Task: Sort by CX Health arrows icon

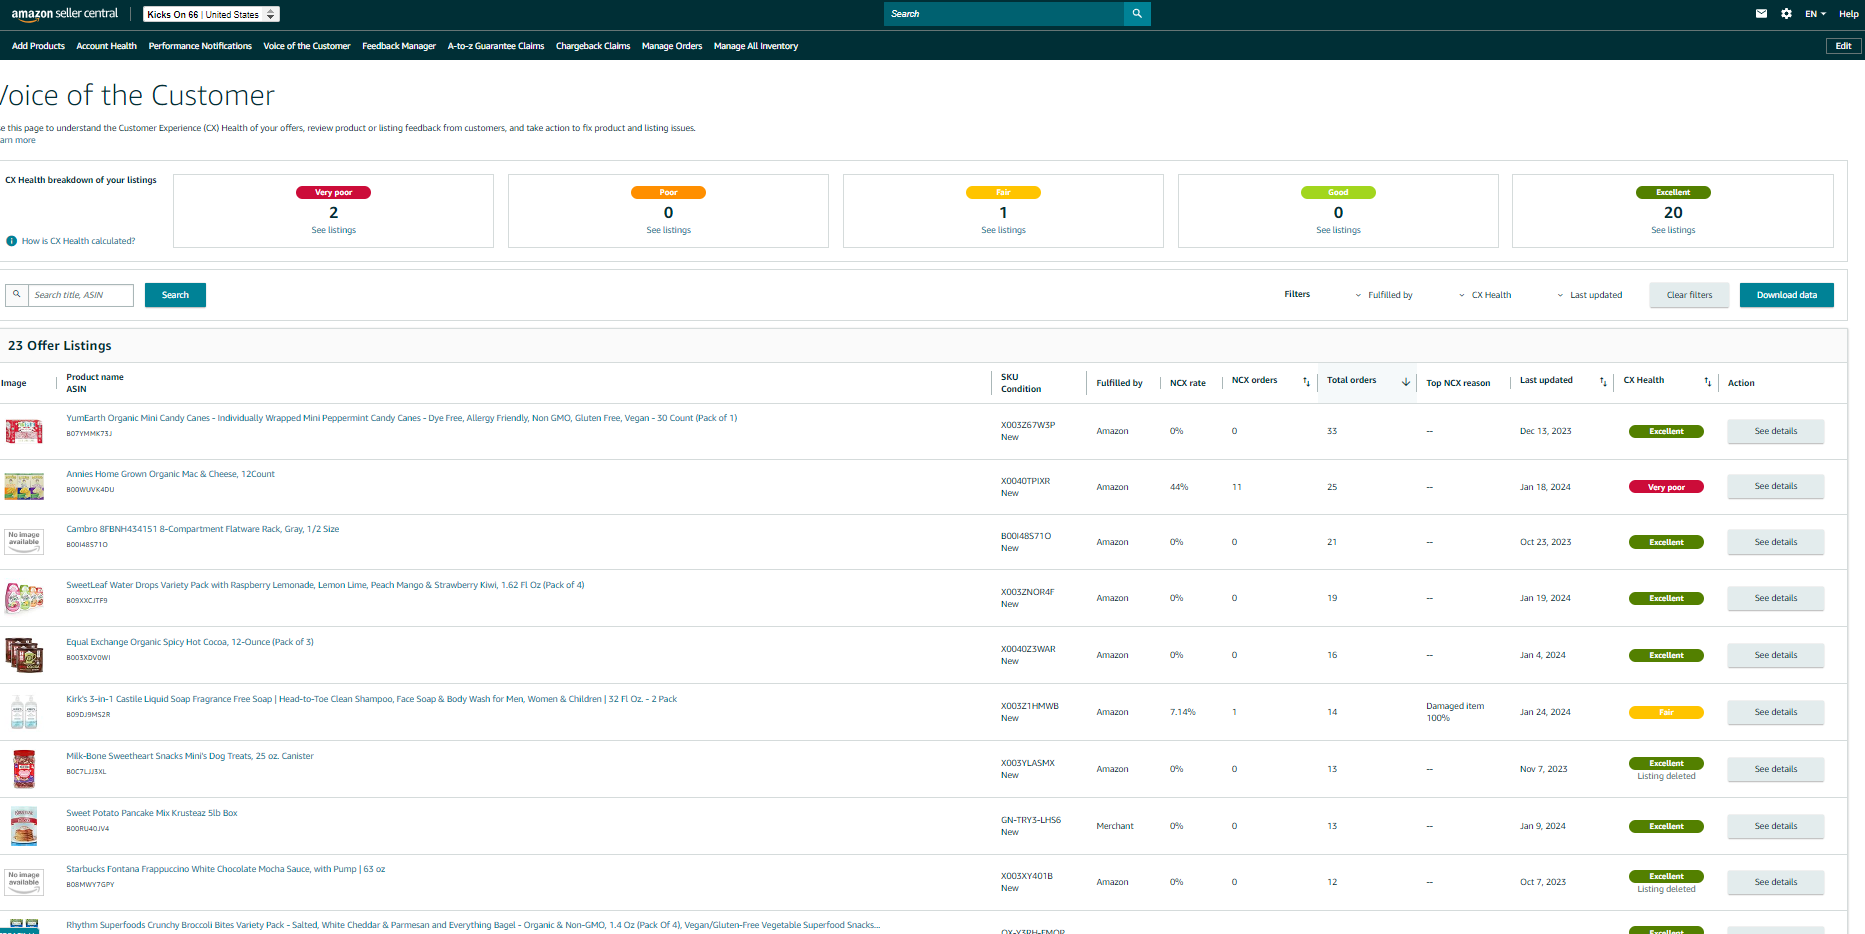Action: tap(1708, 382)
